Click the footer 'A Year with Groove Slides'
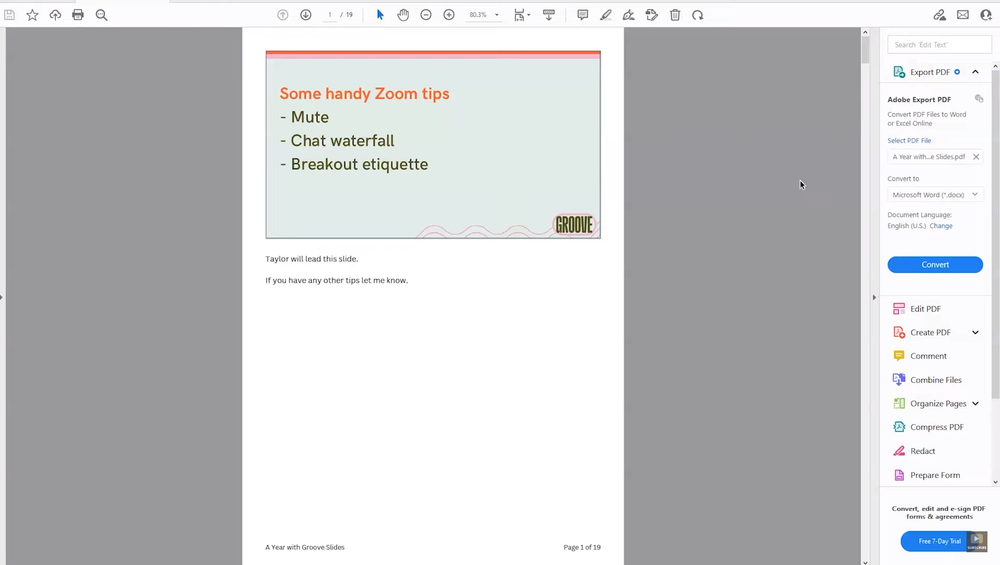 [305, 547]
